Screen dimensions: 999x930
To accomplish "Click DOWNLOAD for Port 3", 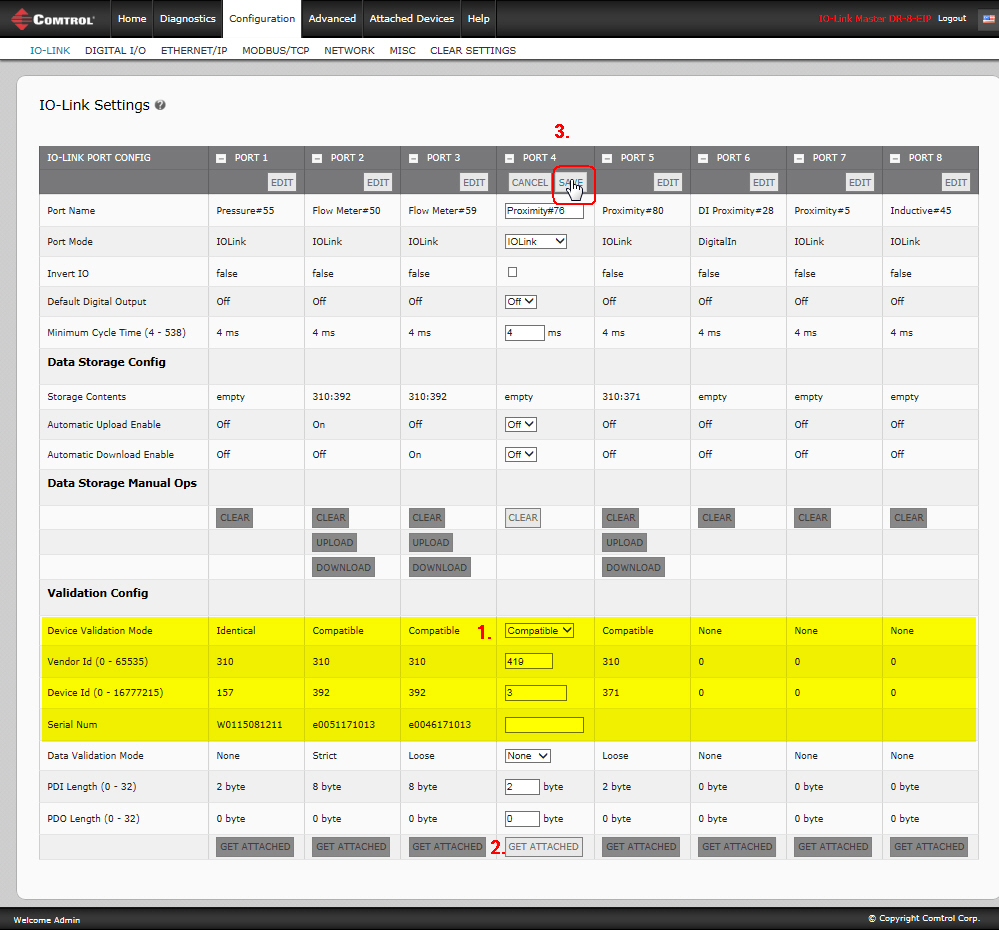I will (440, 568).
